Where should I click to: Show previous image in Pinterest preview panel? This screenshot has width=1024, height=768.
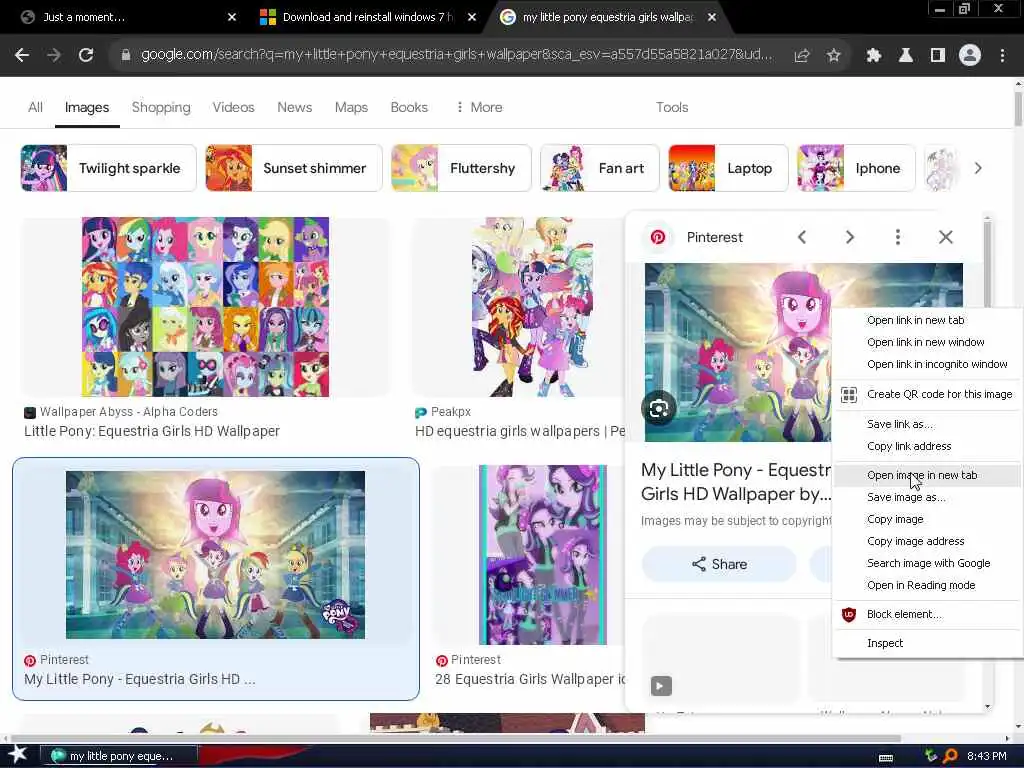(802, 237)
